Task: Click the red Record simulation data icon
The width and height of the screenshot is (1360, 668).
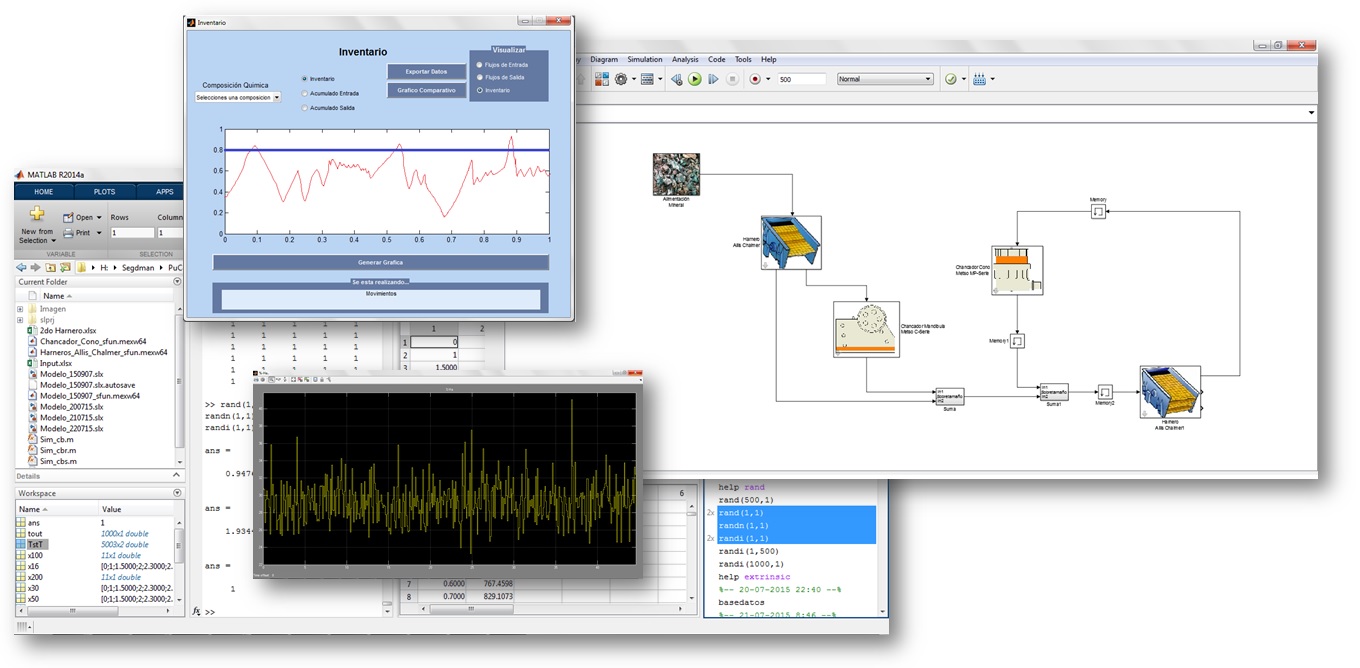Action: coord(755,79)
